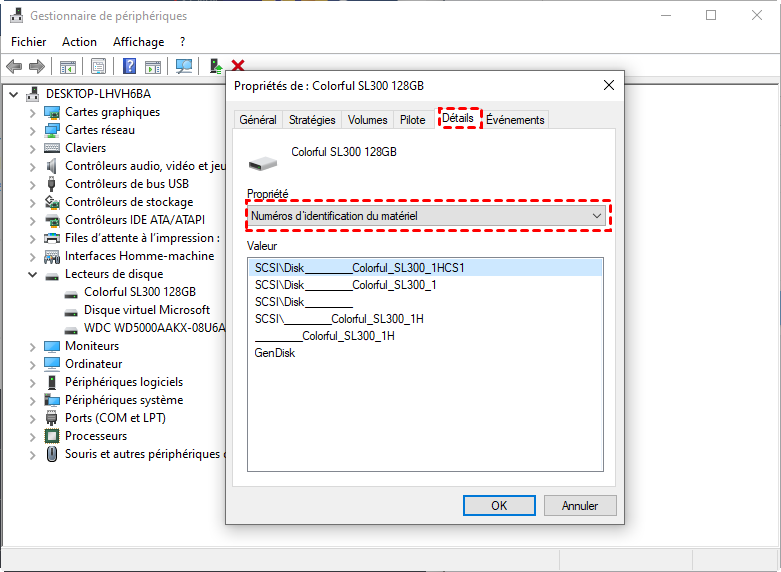Click the OK button

coord(499,505)
